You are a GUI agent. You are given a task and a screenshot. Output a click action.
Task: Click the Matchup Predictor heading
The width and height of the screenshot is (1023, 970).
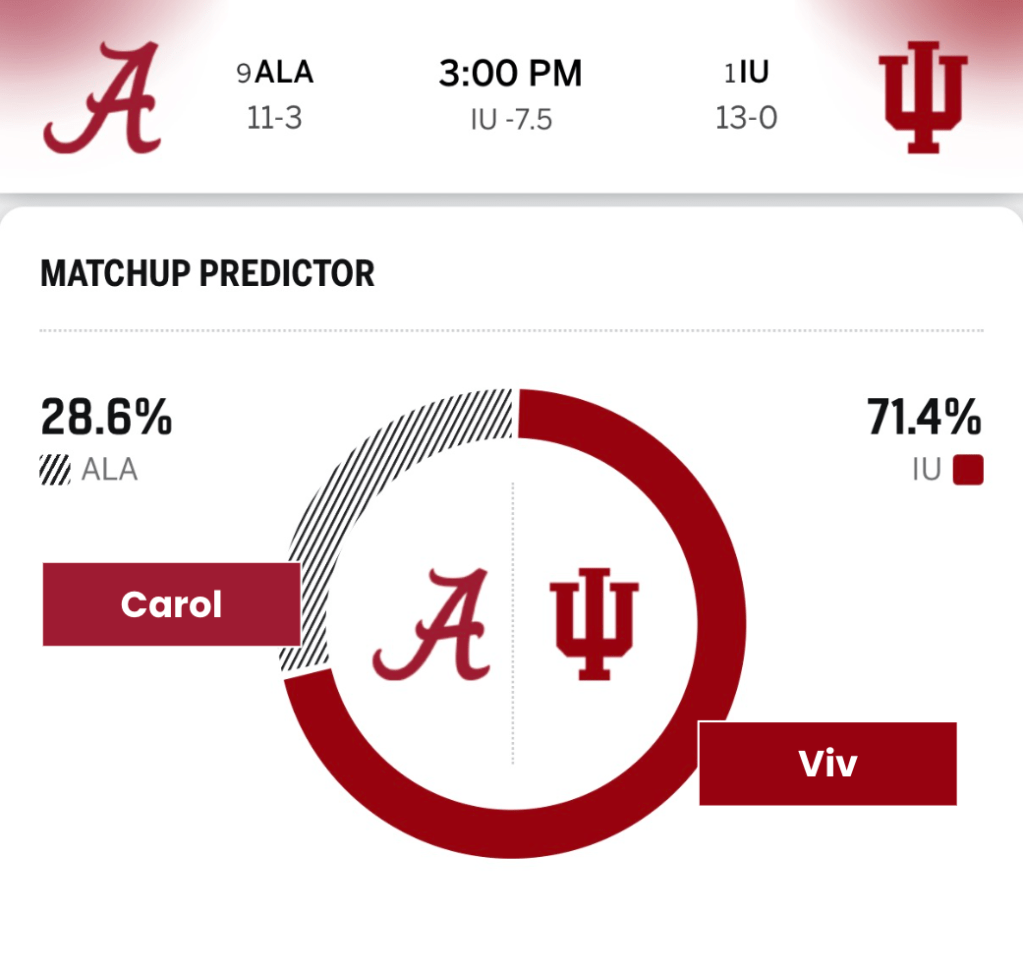[x=207, y=273]
